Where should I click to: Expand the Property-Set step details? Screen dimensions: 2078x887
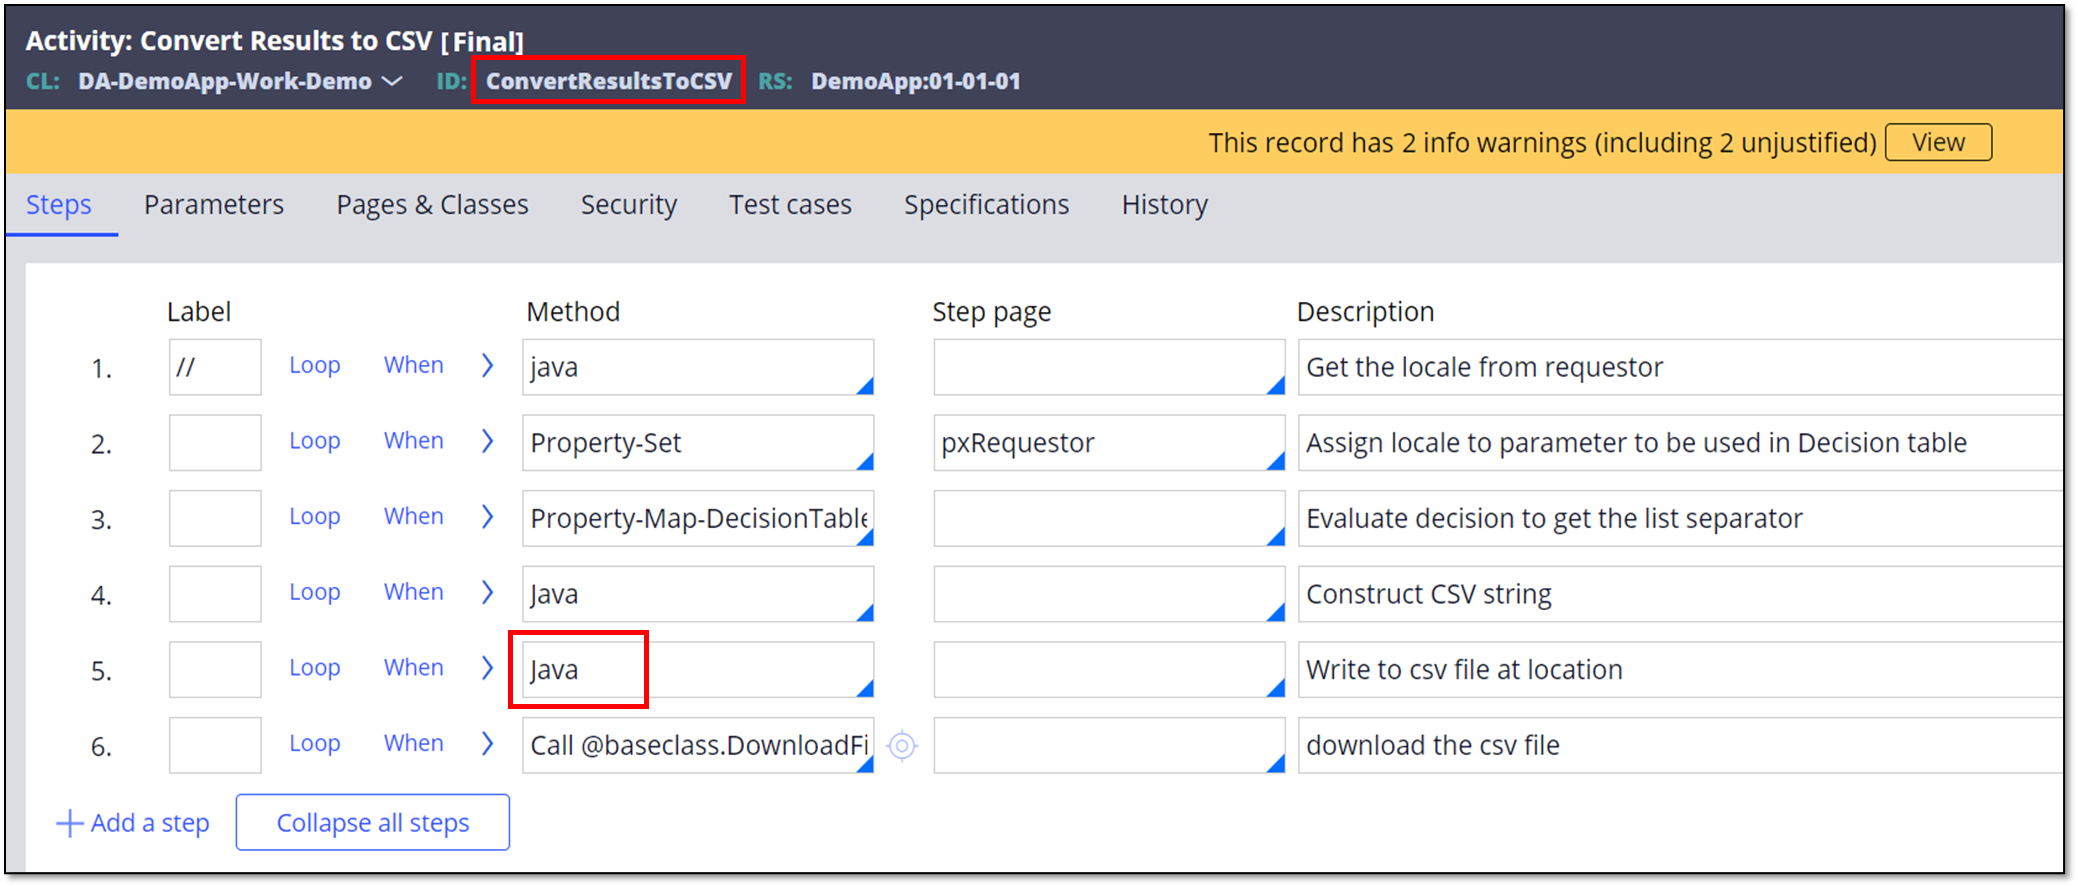pos(487,441)
